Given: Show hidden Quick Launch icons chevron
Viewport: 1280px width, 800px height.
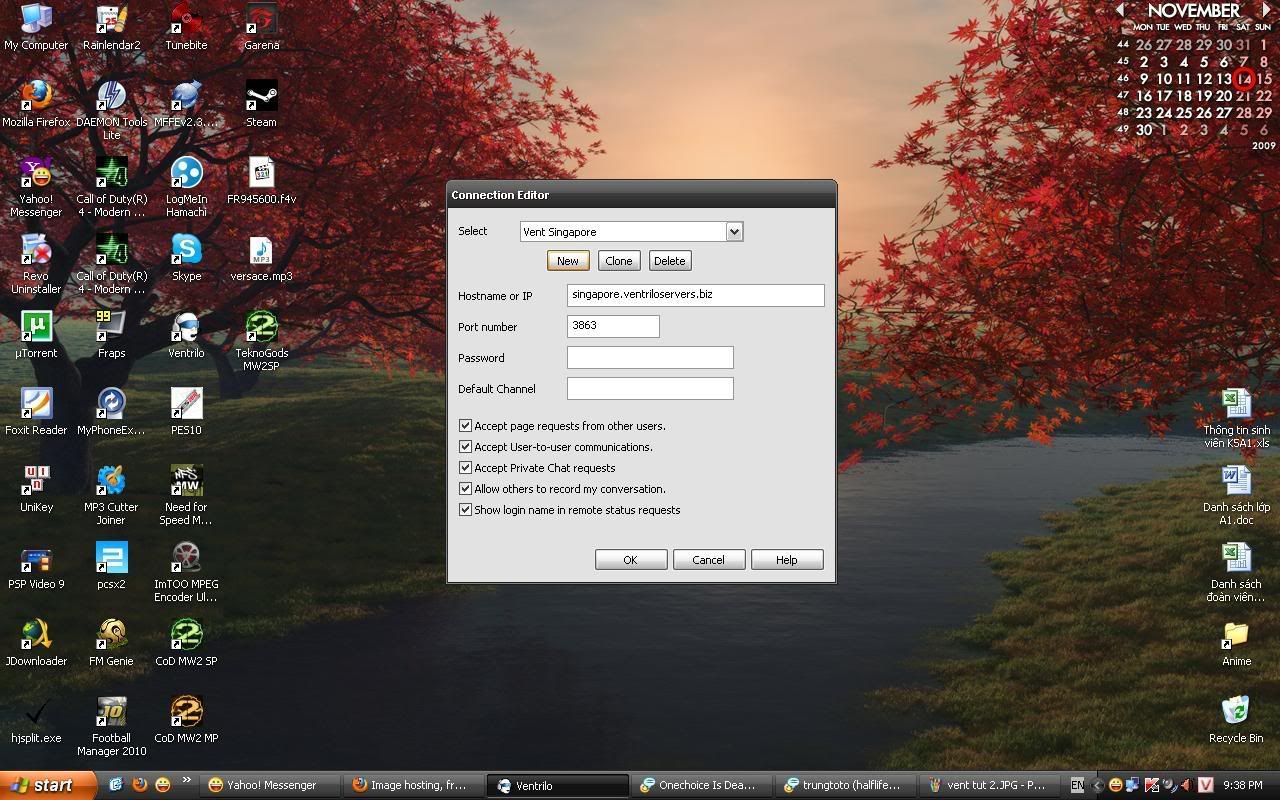Looking at the screenshot, I should [x=186, y=781].
